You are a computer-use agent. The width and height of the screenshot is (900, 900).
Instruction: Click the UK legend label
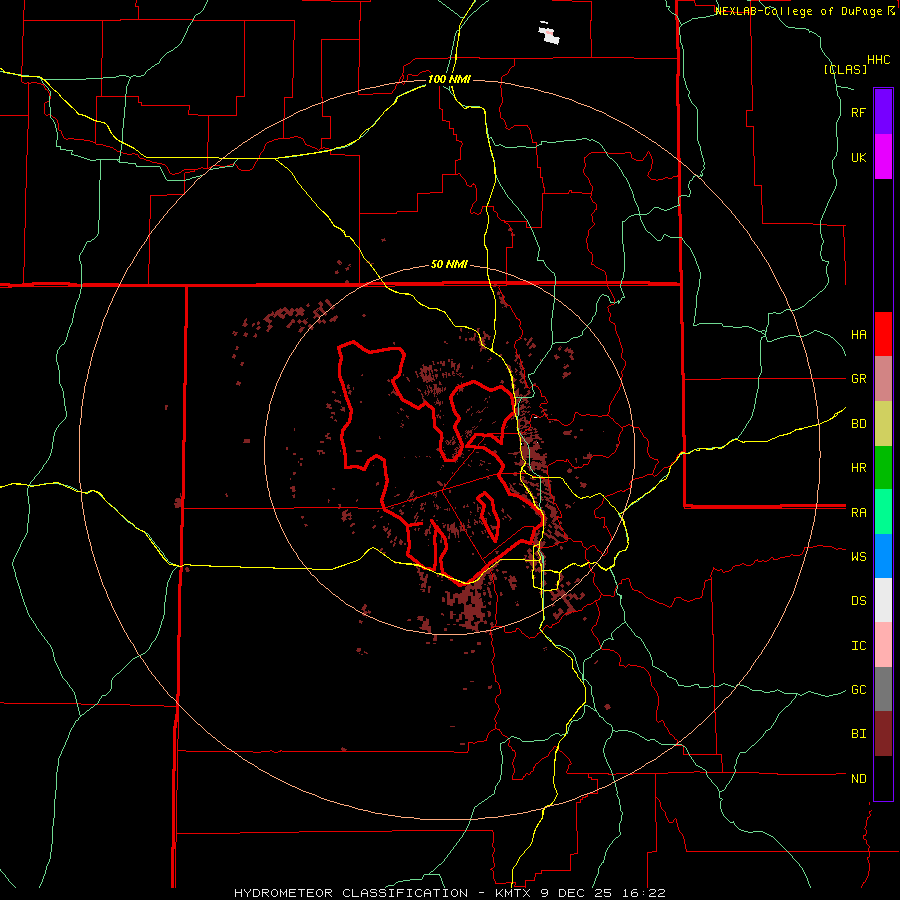pyautogui.click(x=858, y=157)
